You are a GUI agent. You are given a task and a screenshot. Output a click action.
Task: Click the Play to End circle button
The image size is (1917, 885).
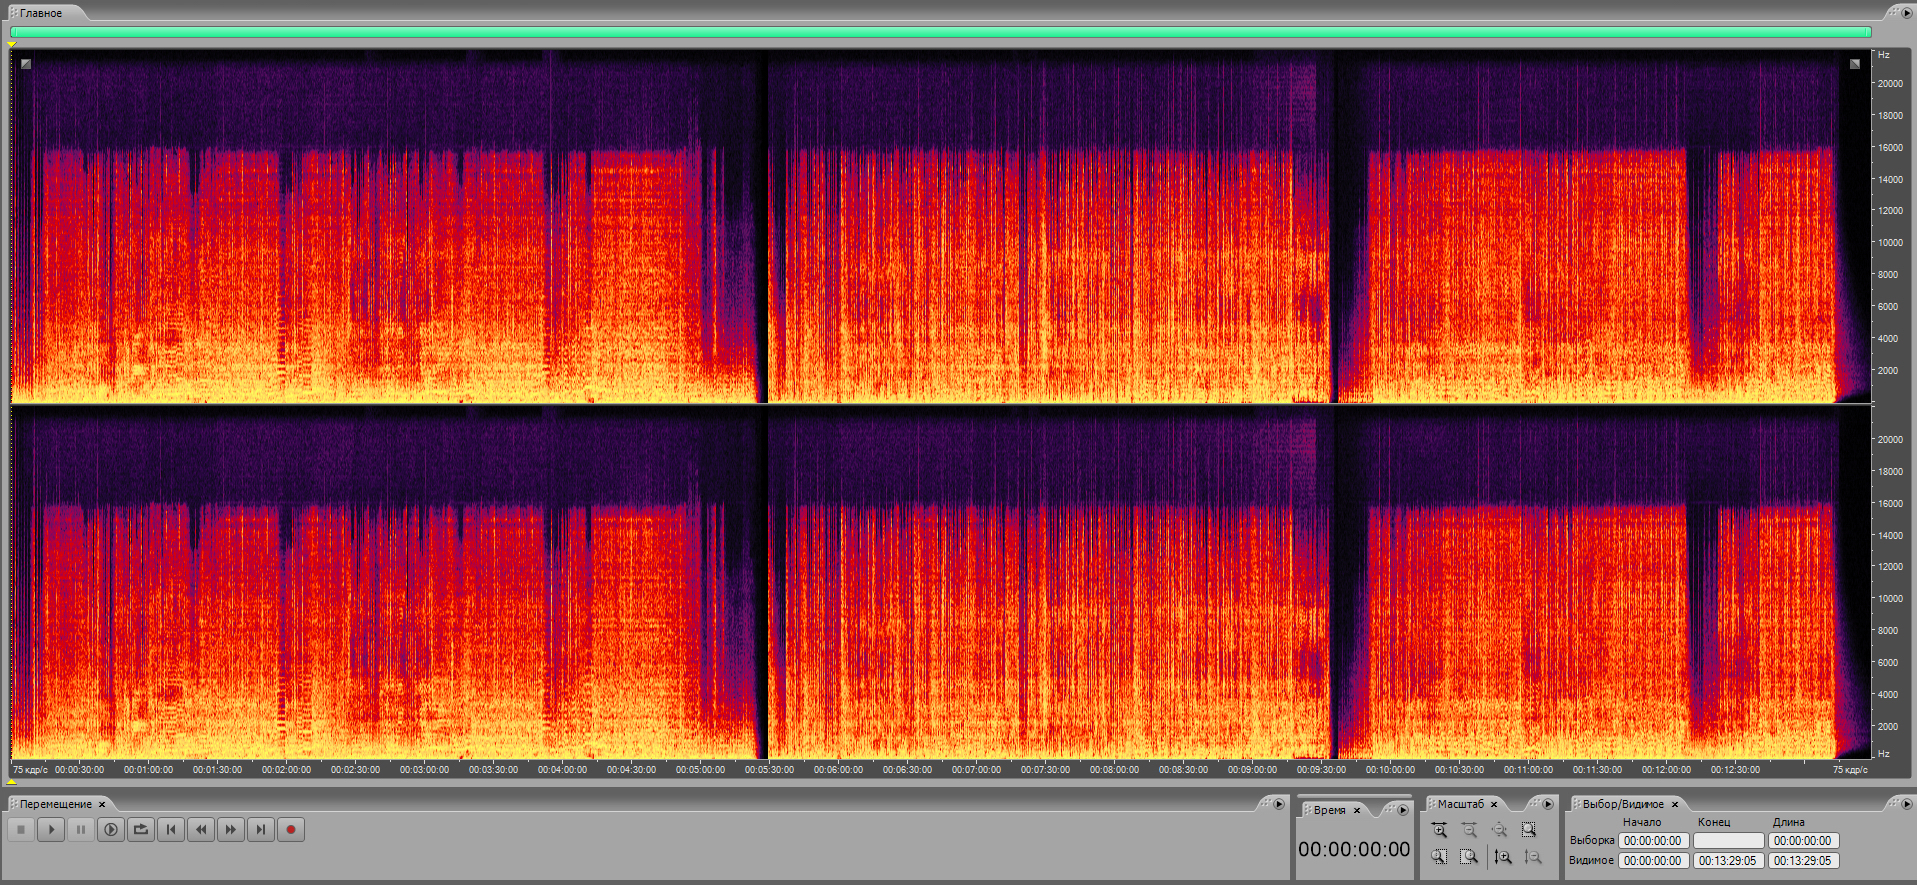coord(111,829)
